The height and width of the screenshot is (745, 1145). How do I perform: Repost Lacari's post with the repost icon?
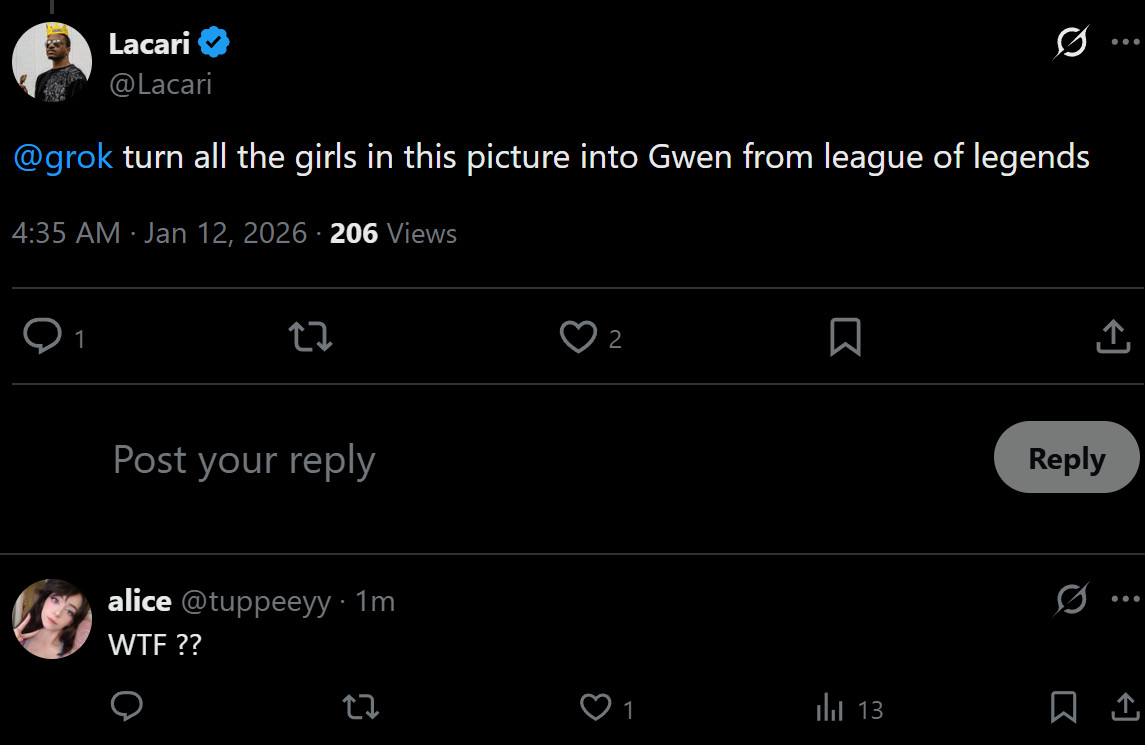[x=309, y=338]
